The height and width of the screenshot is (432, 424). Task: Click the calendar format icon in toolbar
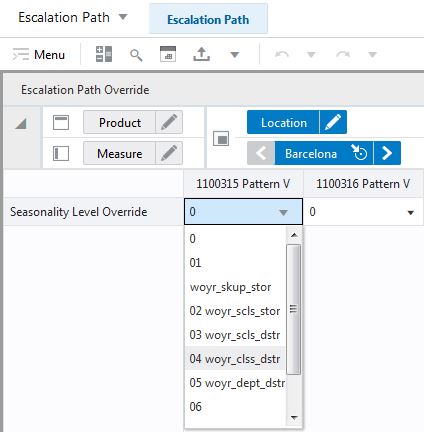pyautogui.click(x=168, y=54)
